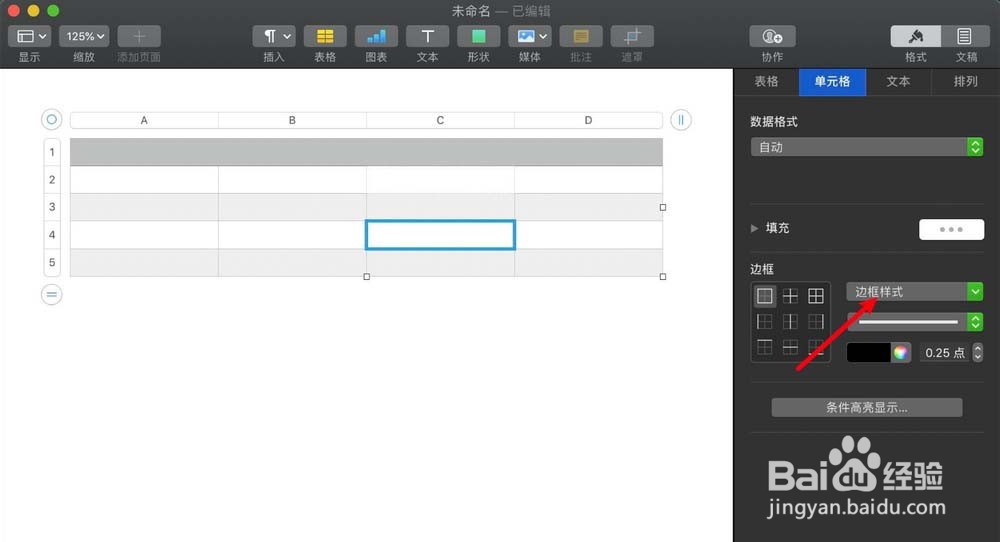Click the selected cell C4

point(440,235)
